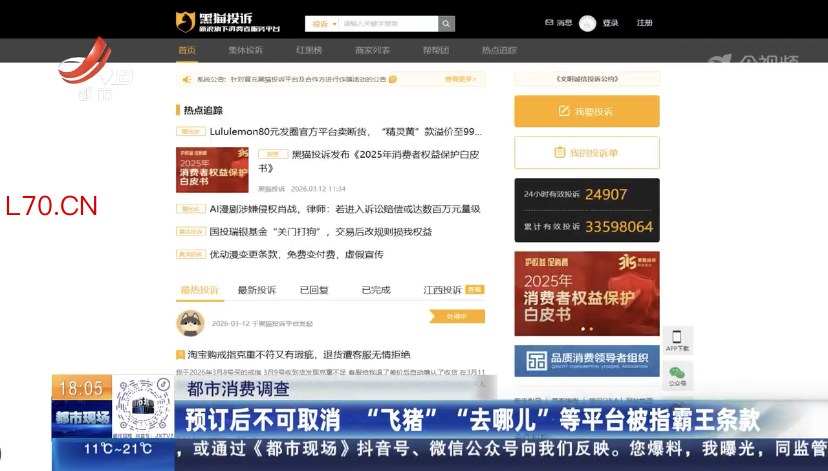Click the 我要投诉 button
Viewport: 828px width, 471px height.
point(587,111)
